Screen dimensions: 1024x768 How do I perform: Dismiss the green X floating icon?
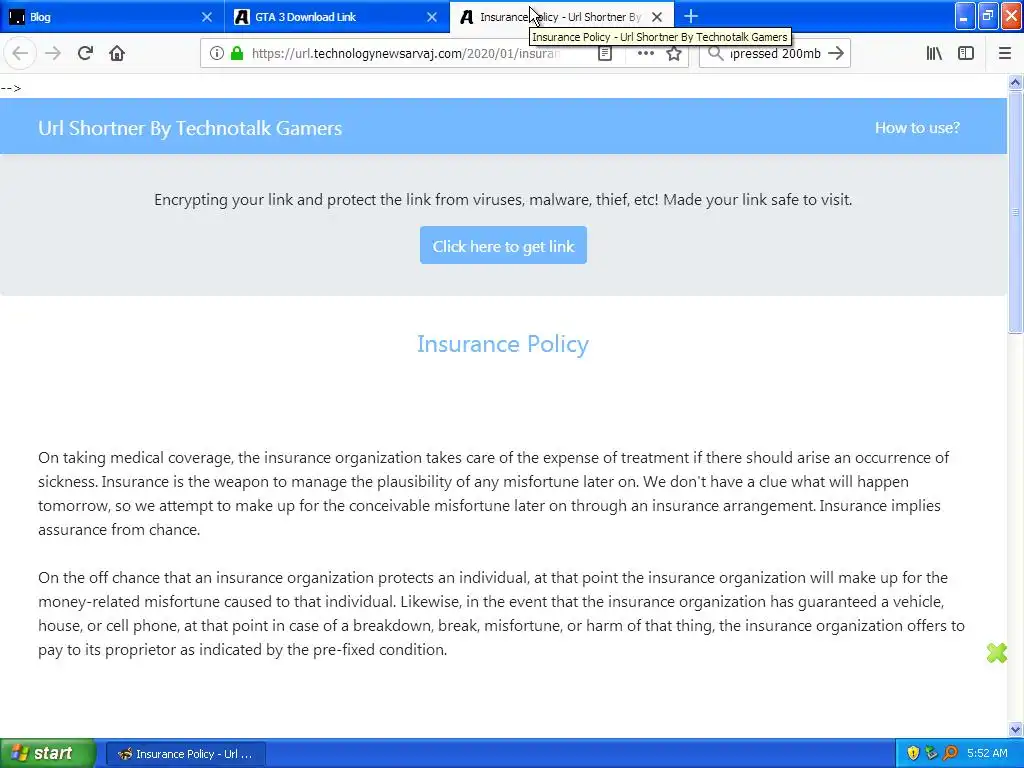(997, 652)
